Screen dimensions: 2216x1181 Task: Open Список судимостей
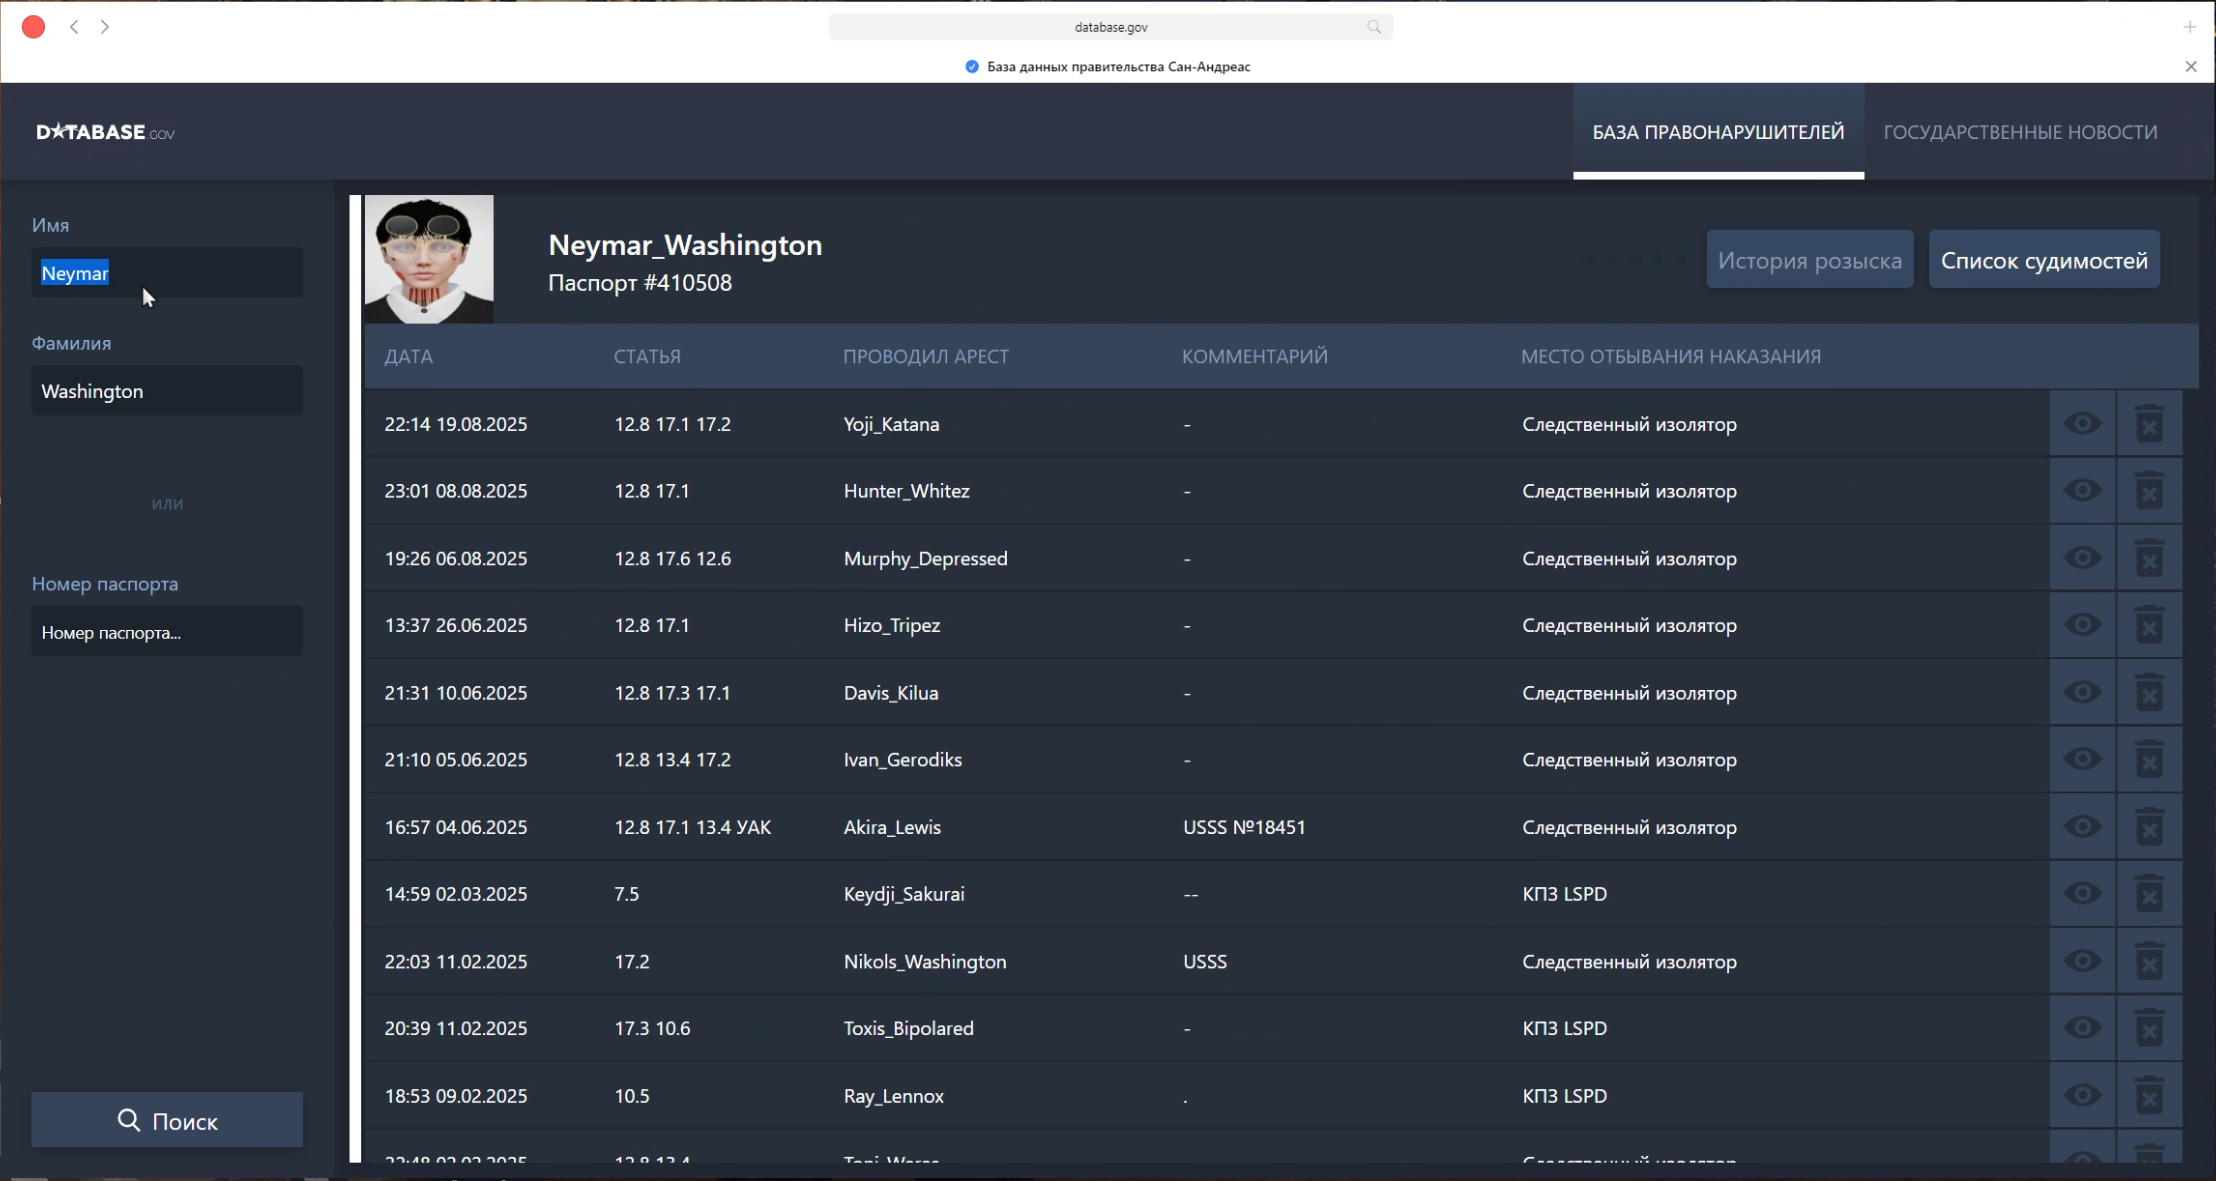2043,260
